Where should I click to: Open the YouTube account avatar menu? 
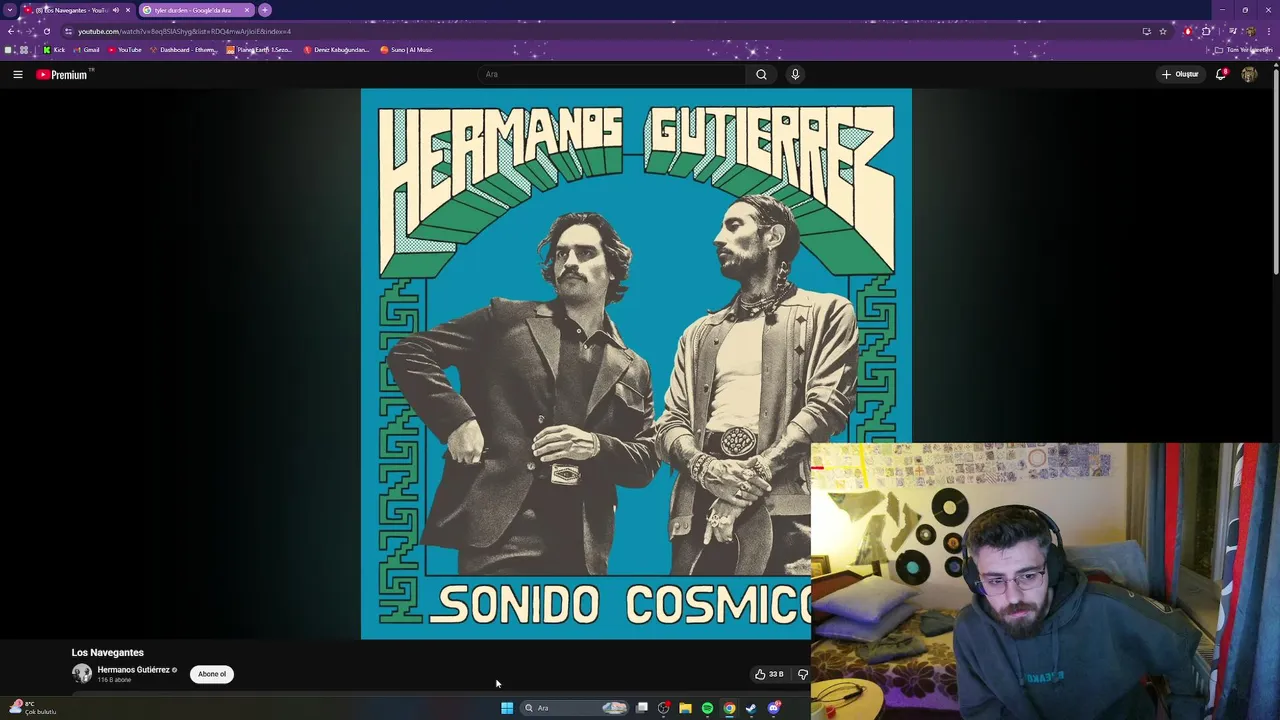coord(1249,74)
